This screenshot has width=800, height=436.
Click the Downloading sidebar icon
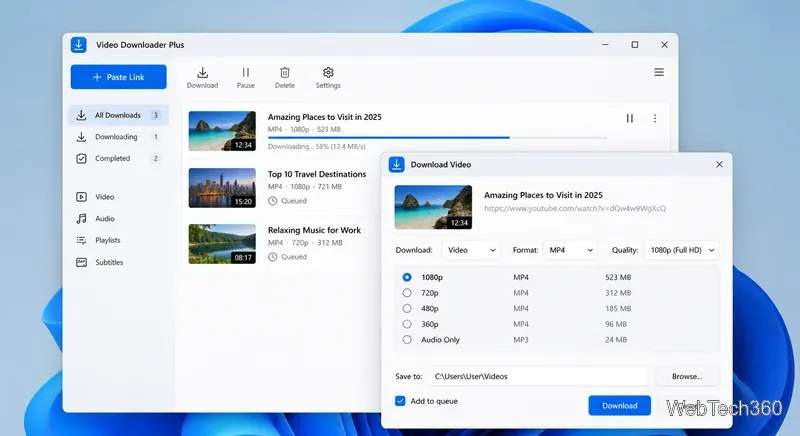(81, 137)
